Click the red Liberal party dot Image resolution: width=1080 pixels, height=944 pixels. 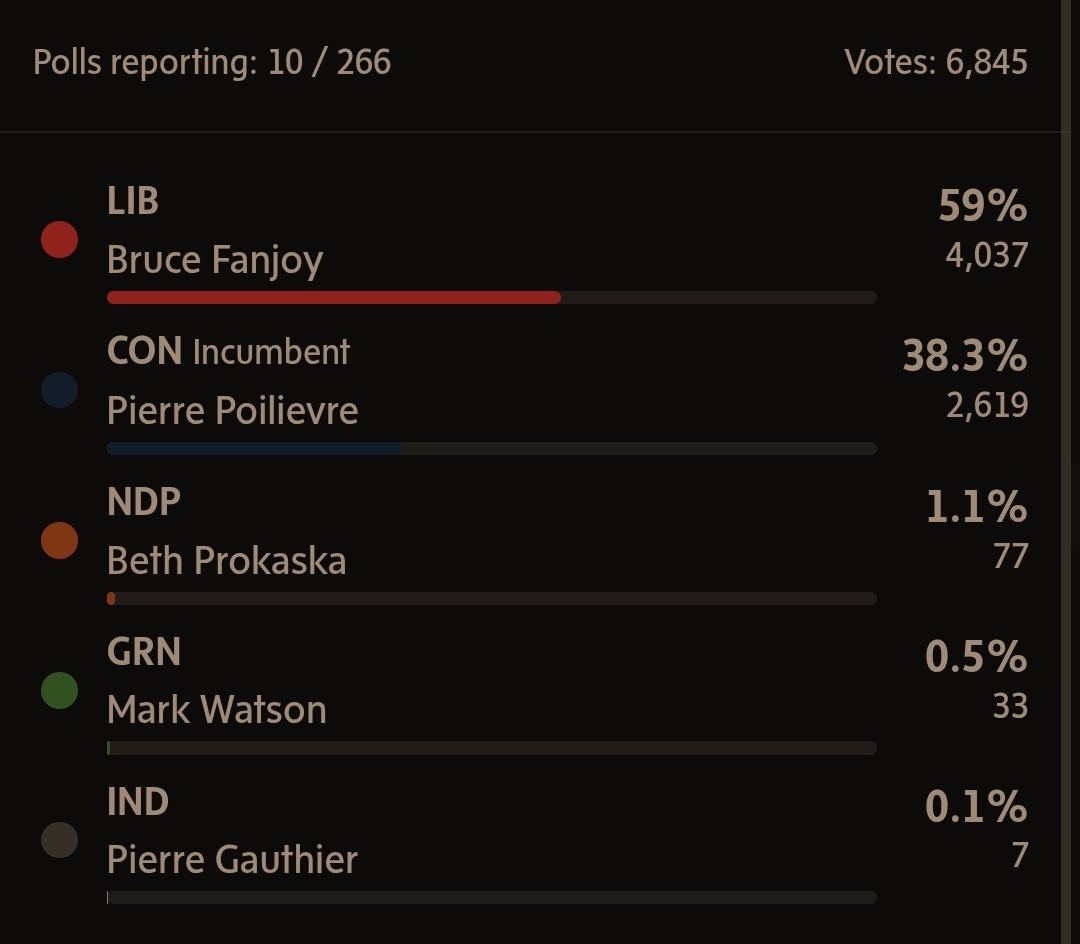[59, 240]
